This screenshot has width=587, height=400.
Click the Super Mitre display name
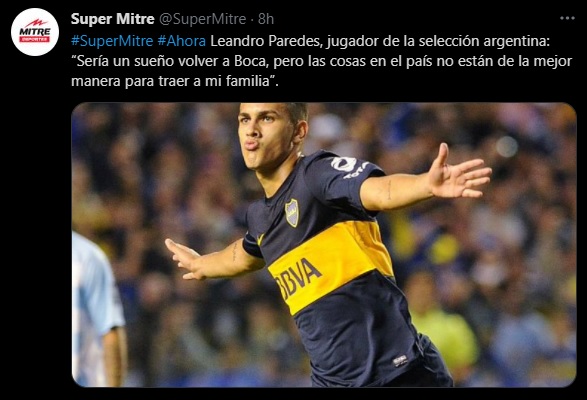(112, 19)
